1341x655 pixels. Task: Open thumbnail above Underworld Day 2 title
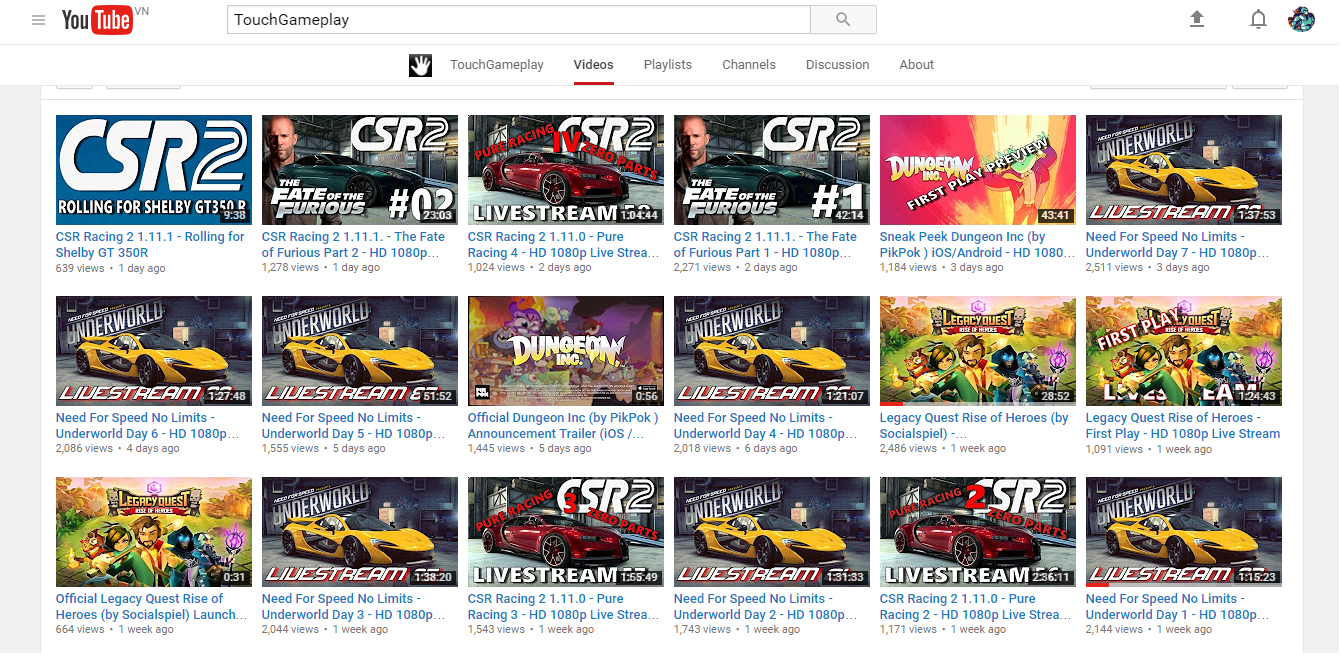772,532
